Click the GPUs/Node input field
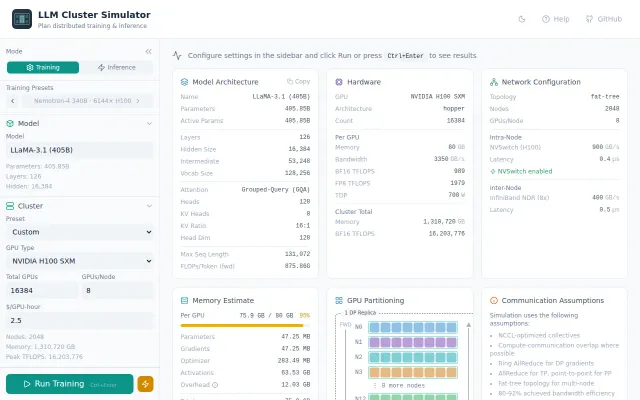 [118, 291]
